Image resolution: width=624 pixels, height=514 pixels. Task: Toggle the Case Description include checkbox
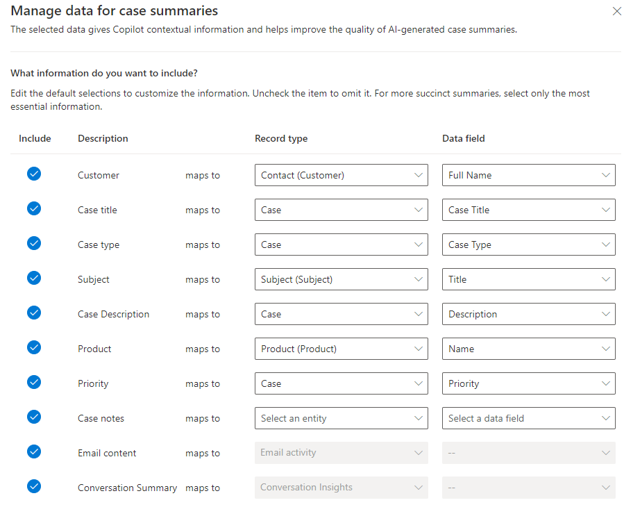(34, 313)
